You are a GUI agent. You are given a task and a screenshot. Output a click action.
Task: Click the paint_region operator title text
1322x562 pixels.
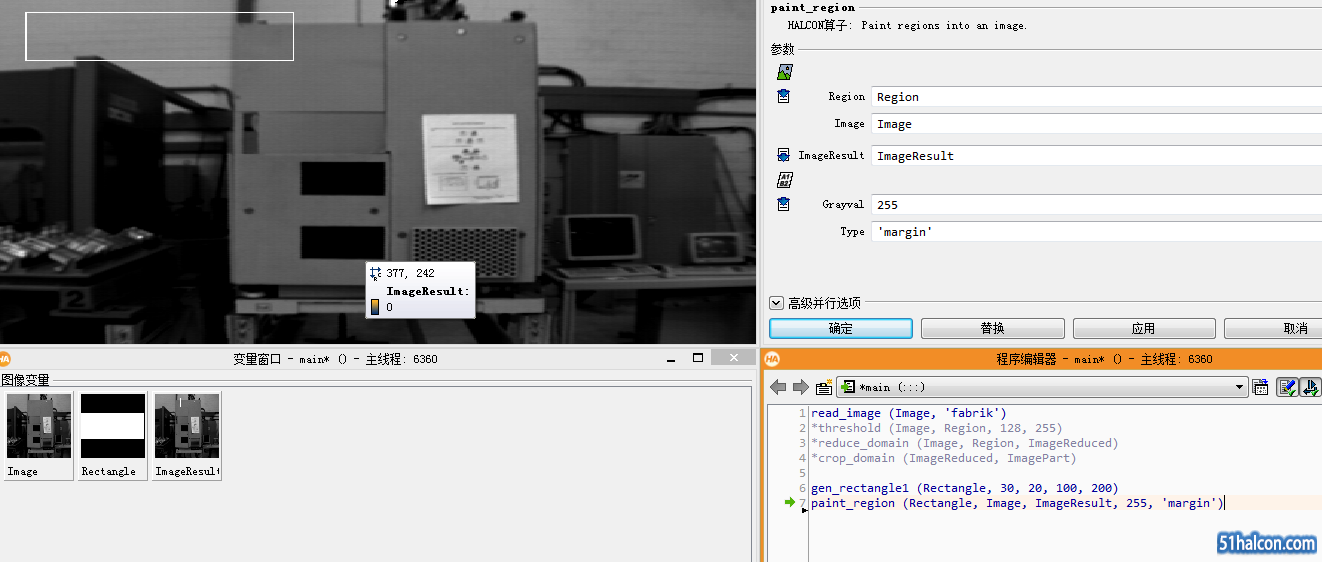[813, 7]
